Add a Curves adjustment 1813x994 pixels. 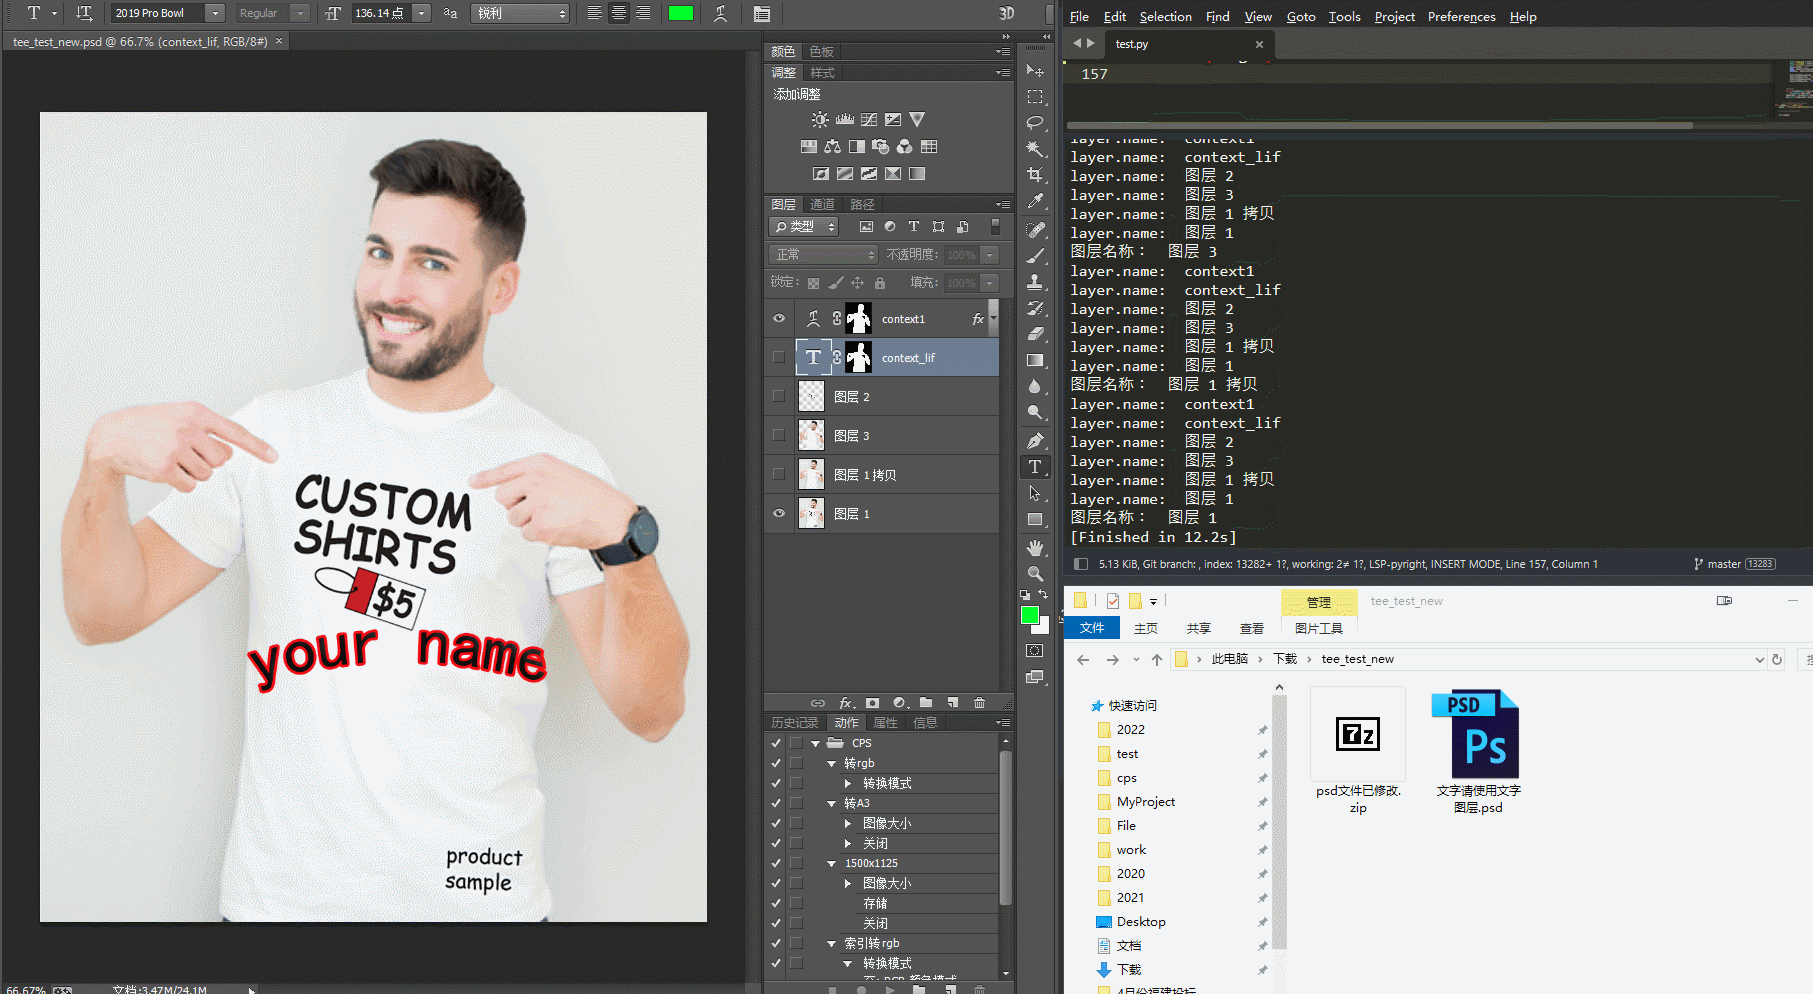click(x=869, y=120)
